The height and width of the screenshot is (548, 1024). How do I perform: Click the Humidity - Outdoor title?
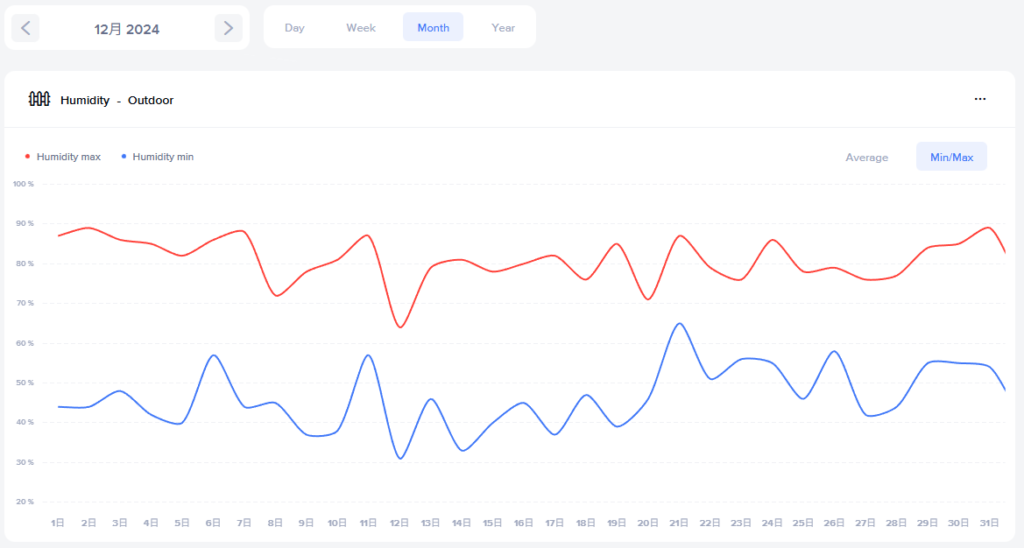tap(117, 100)
